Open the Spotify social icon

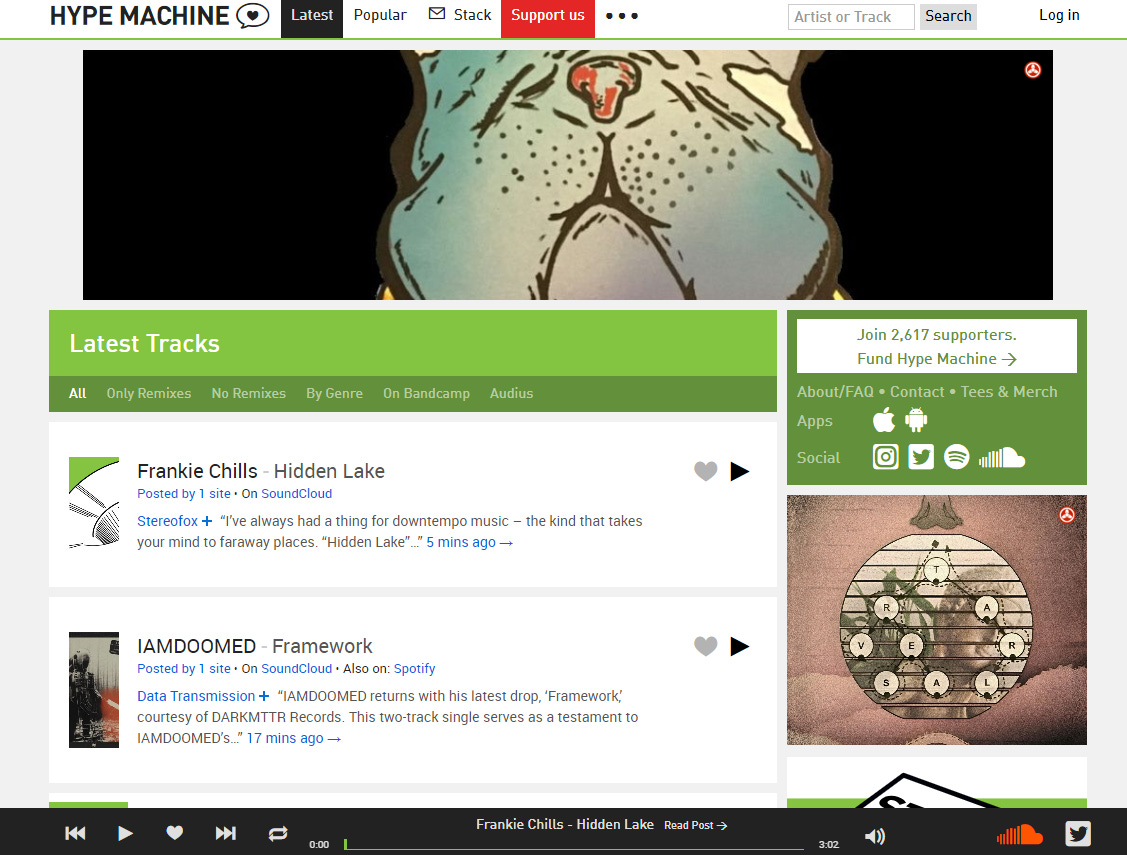tap(957, 457)
